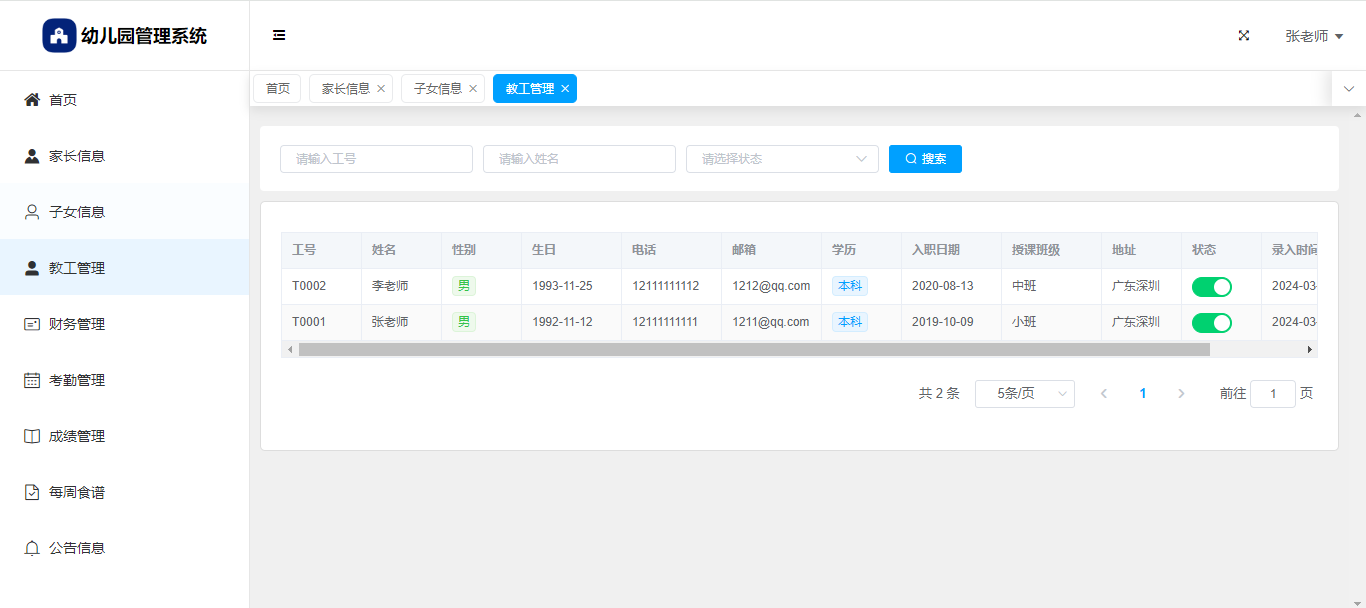Open 每周食谱 in the sidebar
This screenshot has width=1366, height=608.
(76, 492)
